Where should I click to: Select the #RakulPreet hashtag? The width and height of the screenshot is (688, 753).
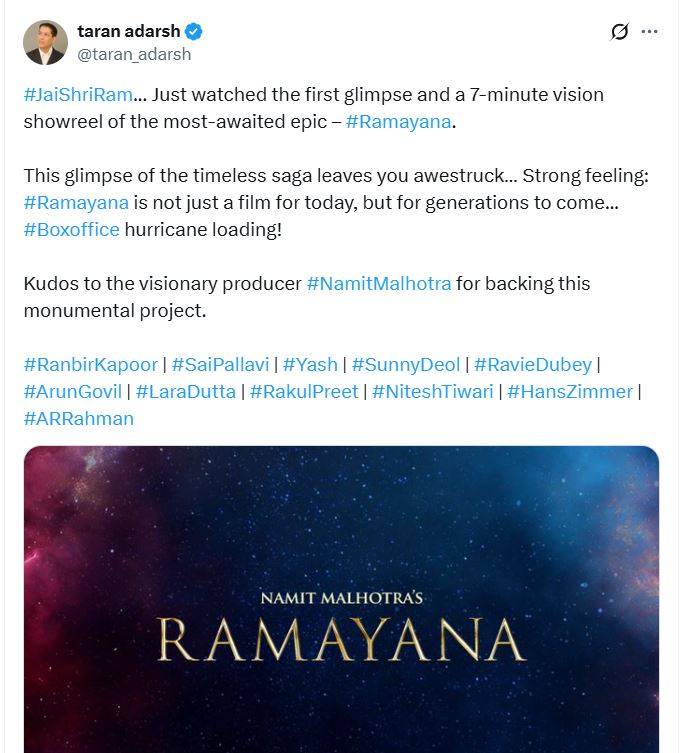tap(304, 391)
